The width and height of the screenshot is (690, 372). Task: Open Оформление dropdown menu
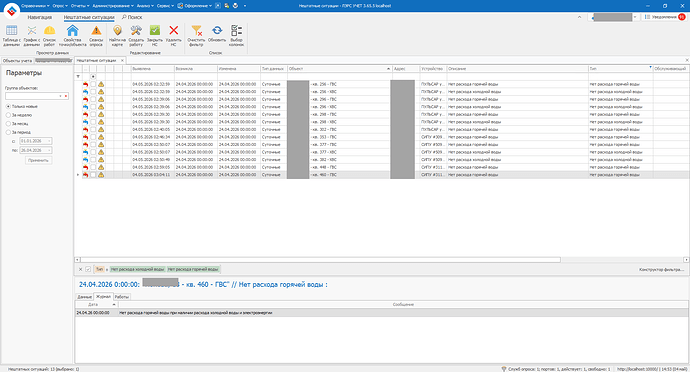[196, 6]
